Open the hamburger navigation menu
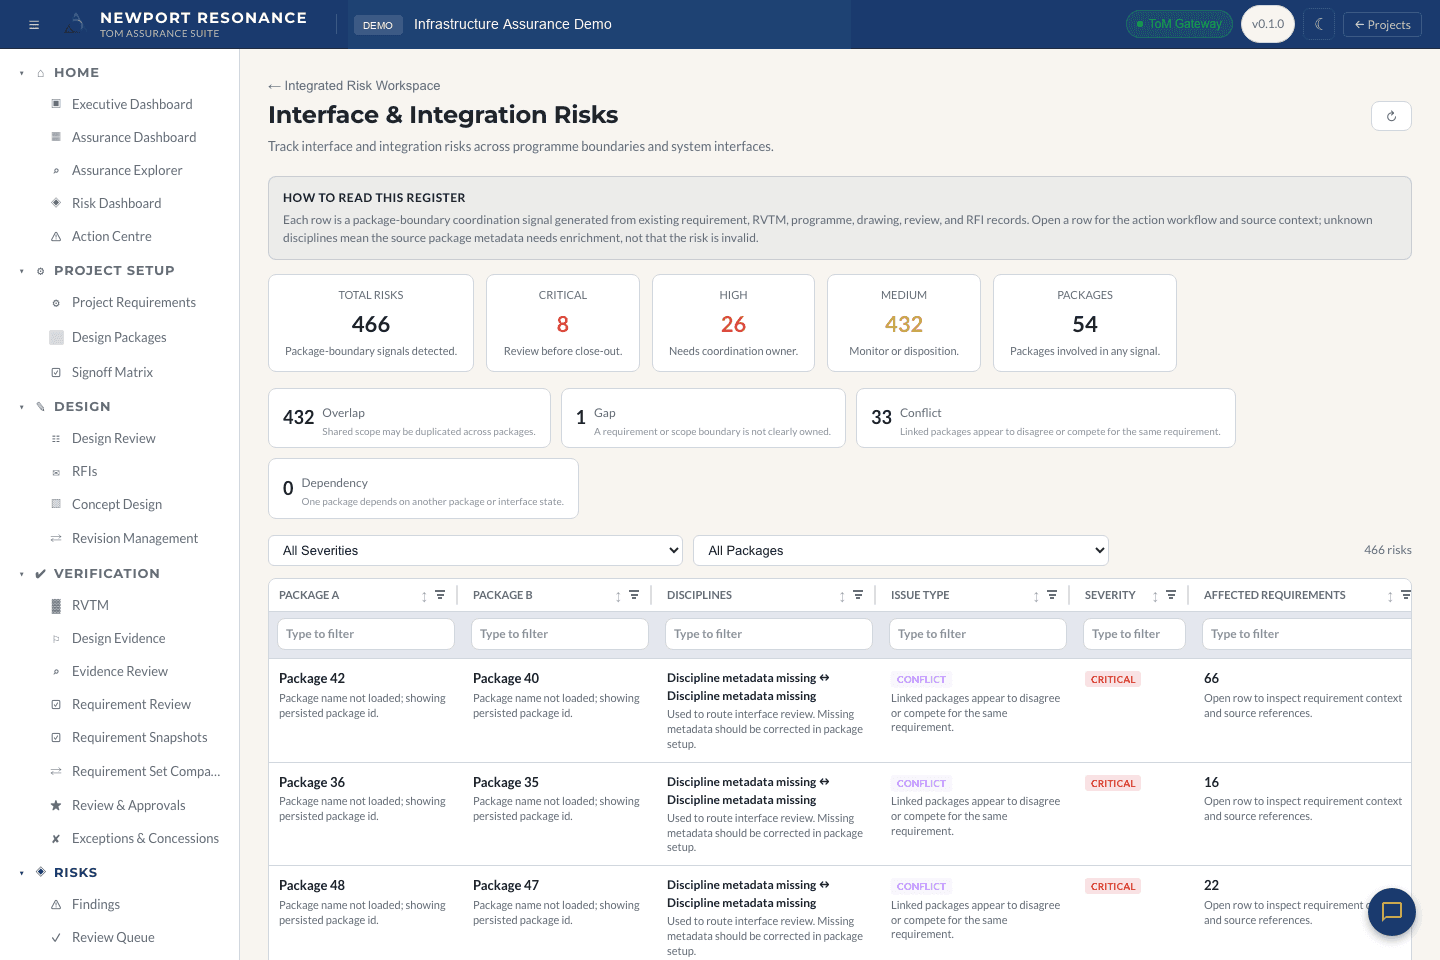 click(34, 25)
